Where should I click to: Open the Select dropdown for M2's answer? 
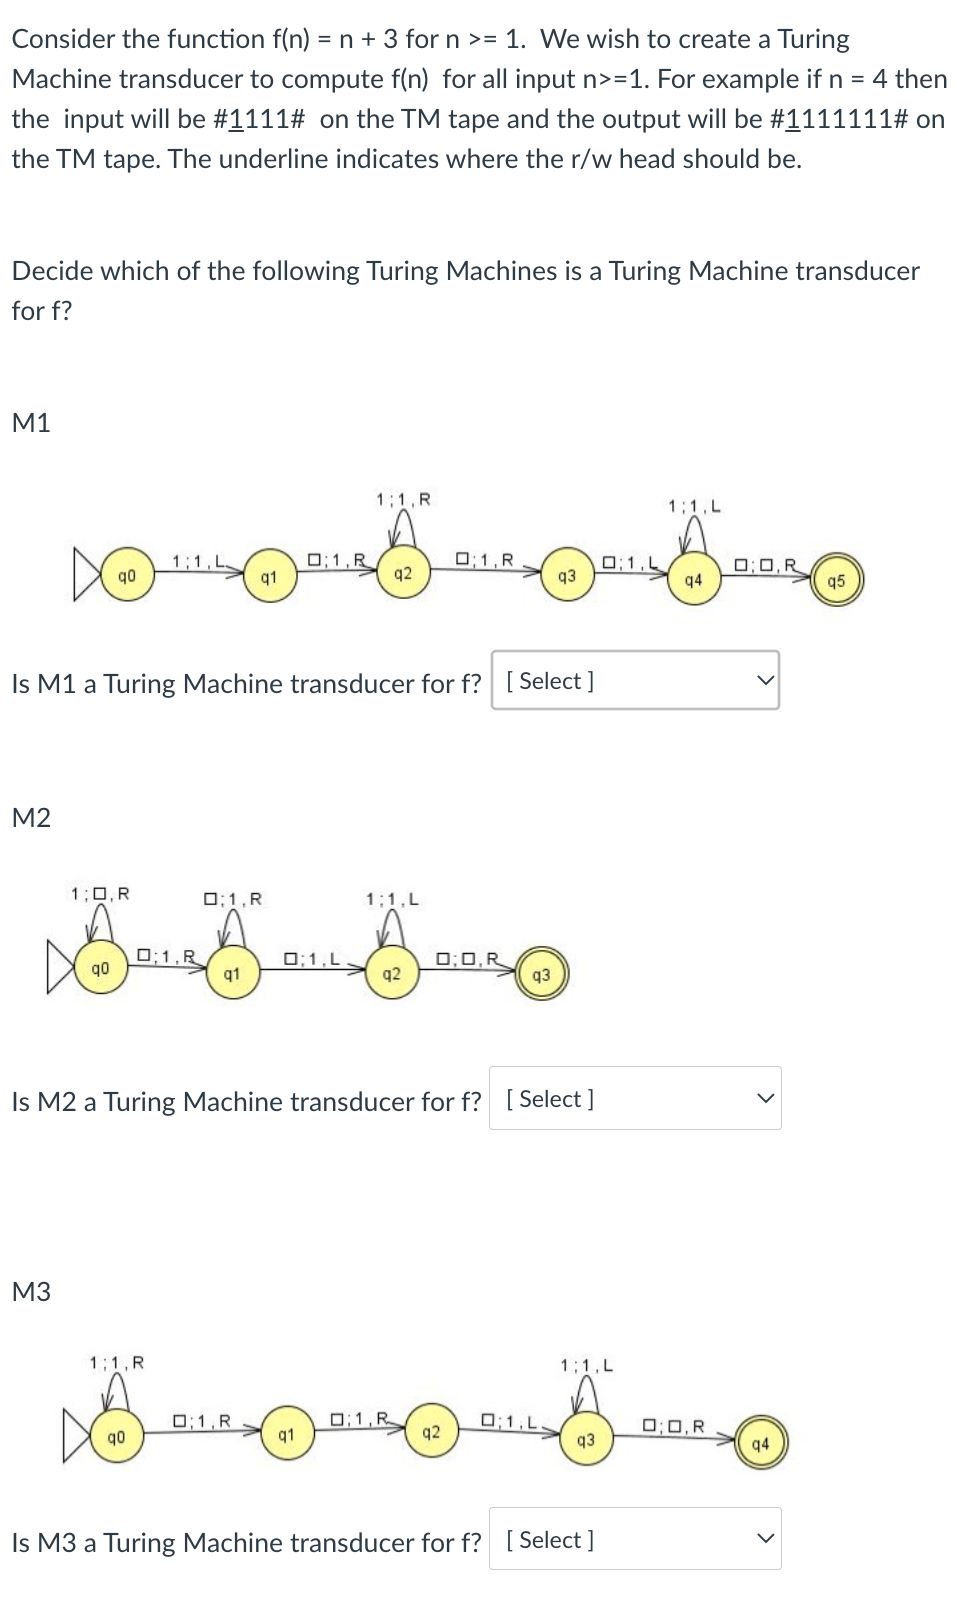coord(636,1098)
